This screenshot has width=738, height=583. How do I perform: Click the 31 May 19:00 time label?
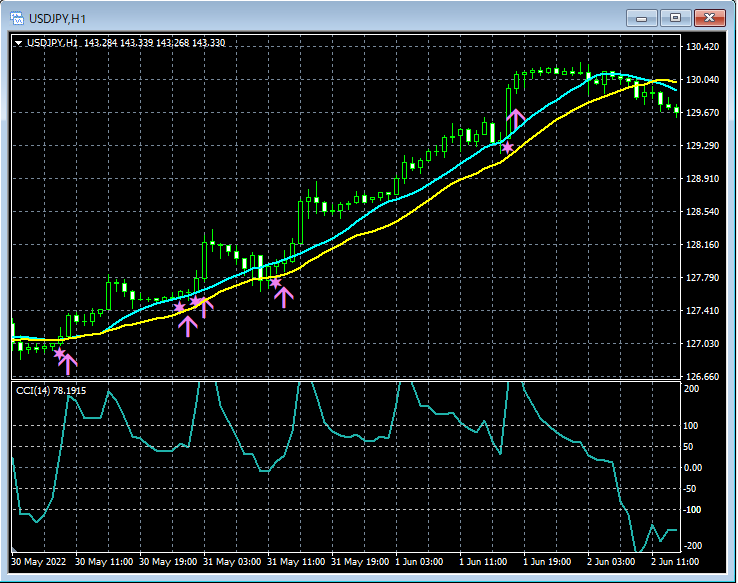[x=360, y=562]
